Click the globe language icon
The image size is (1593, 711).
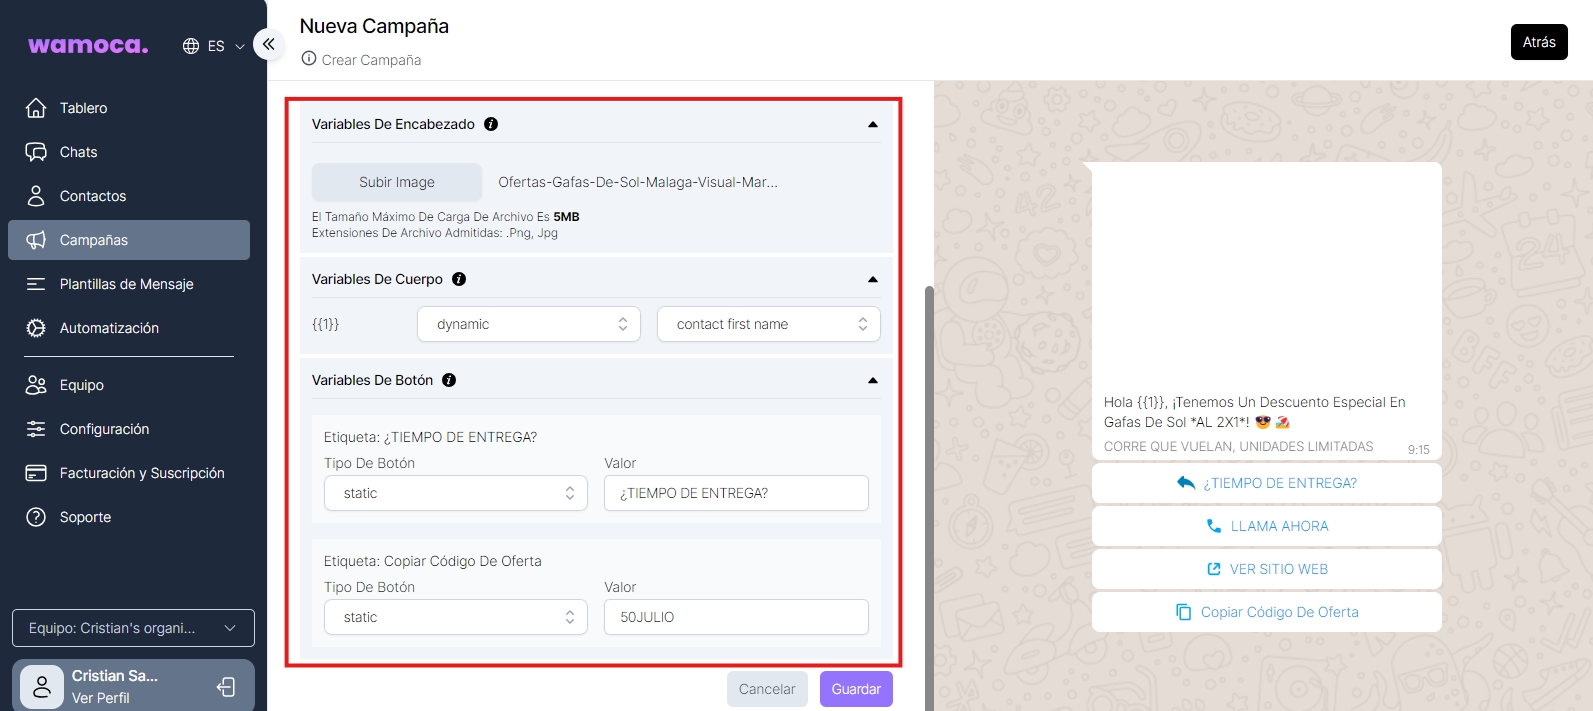(x=191, y=46)
